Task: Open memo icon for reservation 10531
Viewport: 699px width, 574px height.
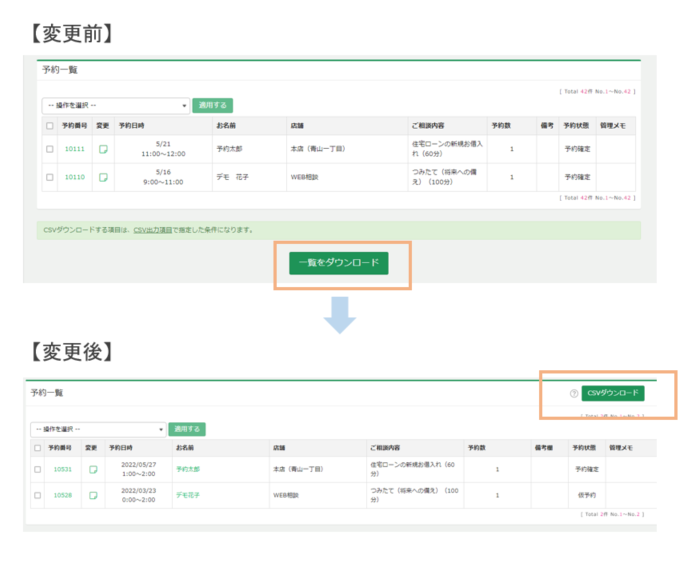Action: coord(93,469)
